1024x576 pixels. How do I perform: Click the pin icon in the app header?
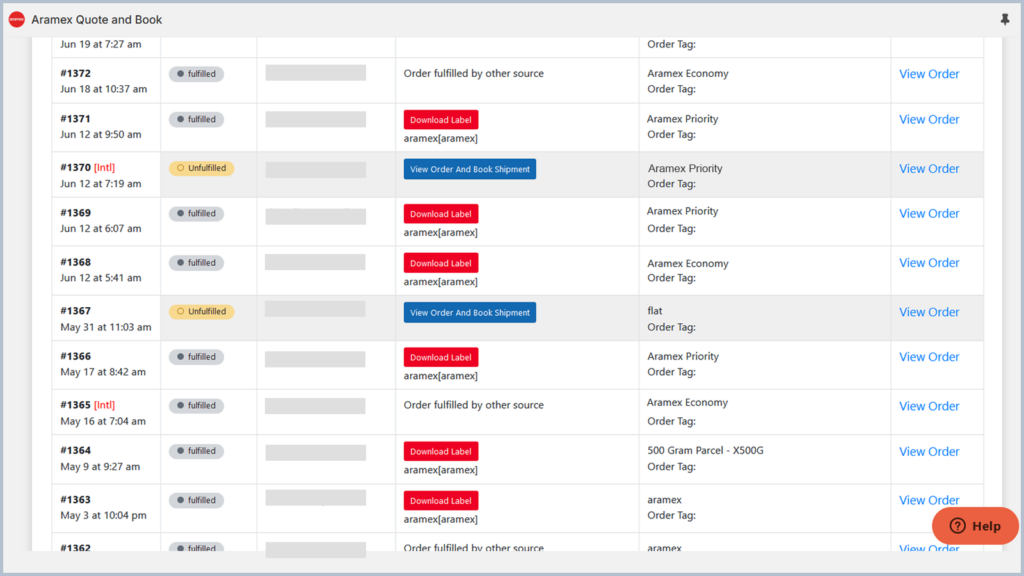pyautogui.click(x=1004, y=19)
